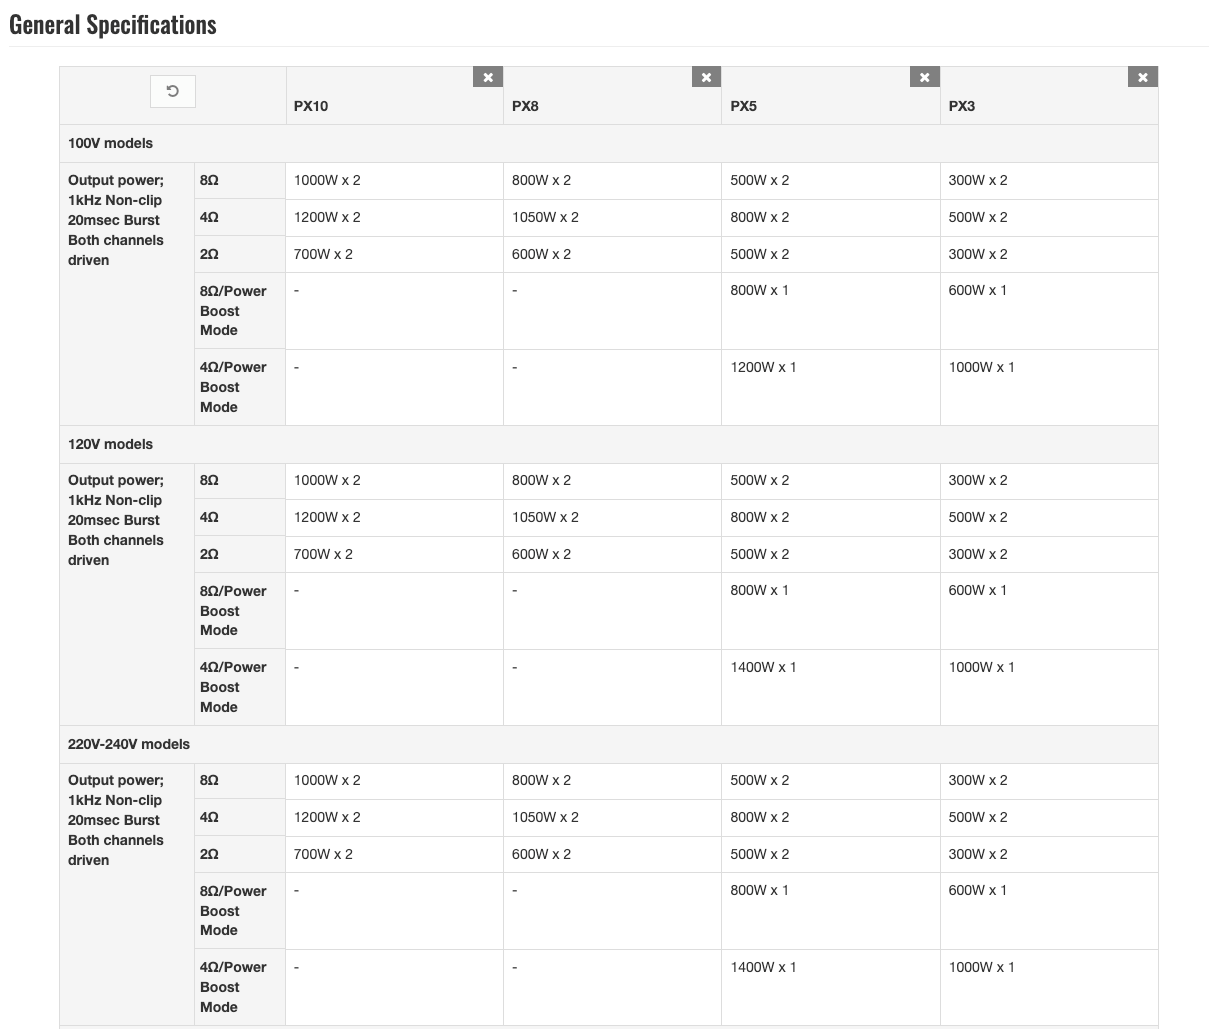Select the 120V models section row
Screen dimensions: 1209x1029
(x=110, y=444)
